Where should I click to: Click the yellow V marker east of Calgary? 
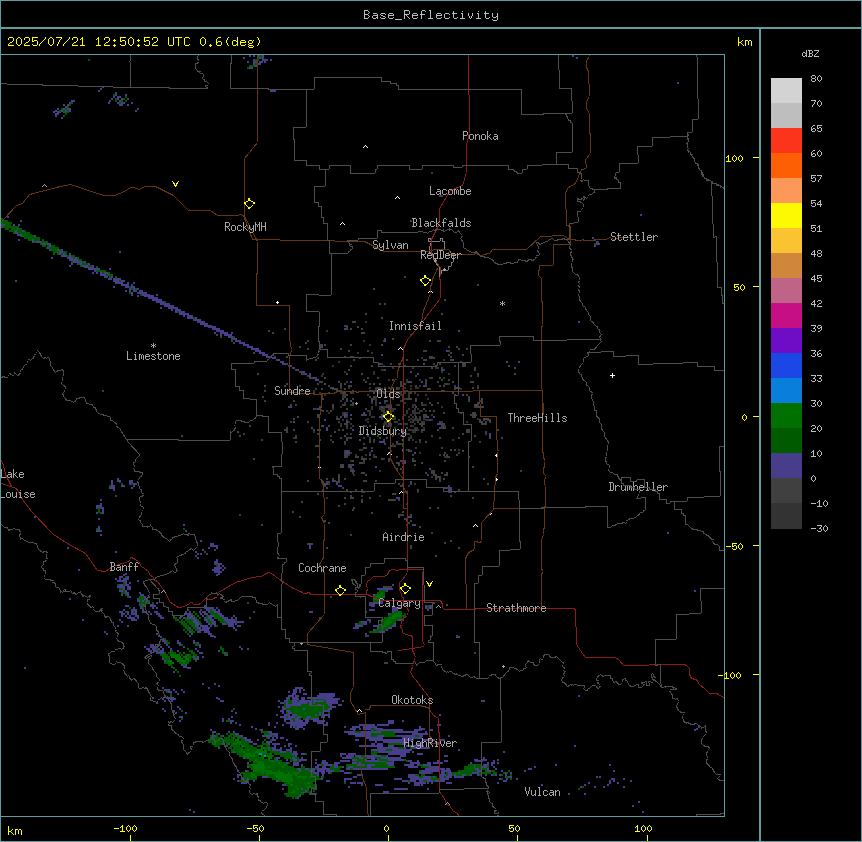(x=429, y=584)
